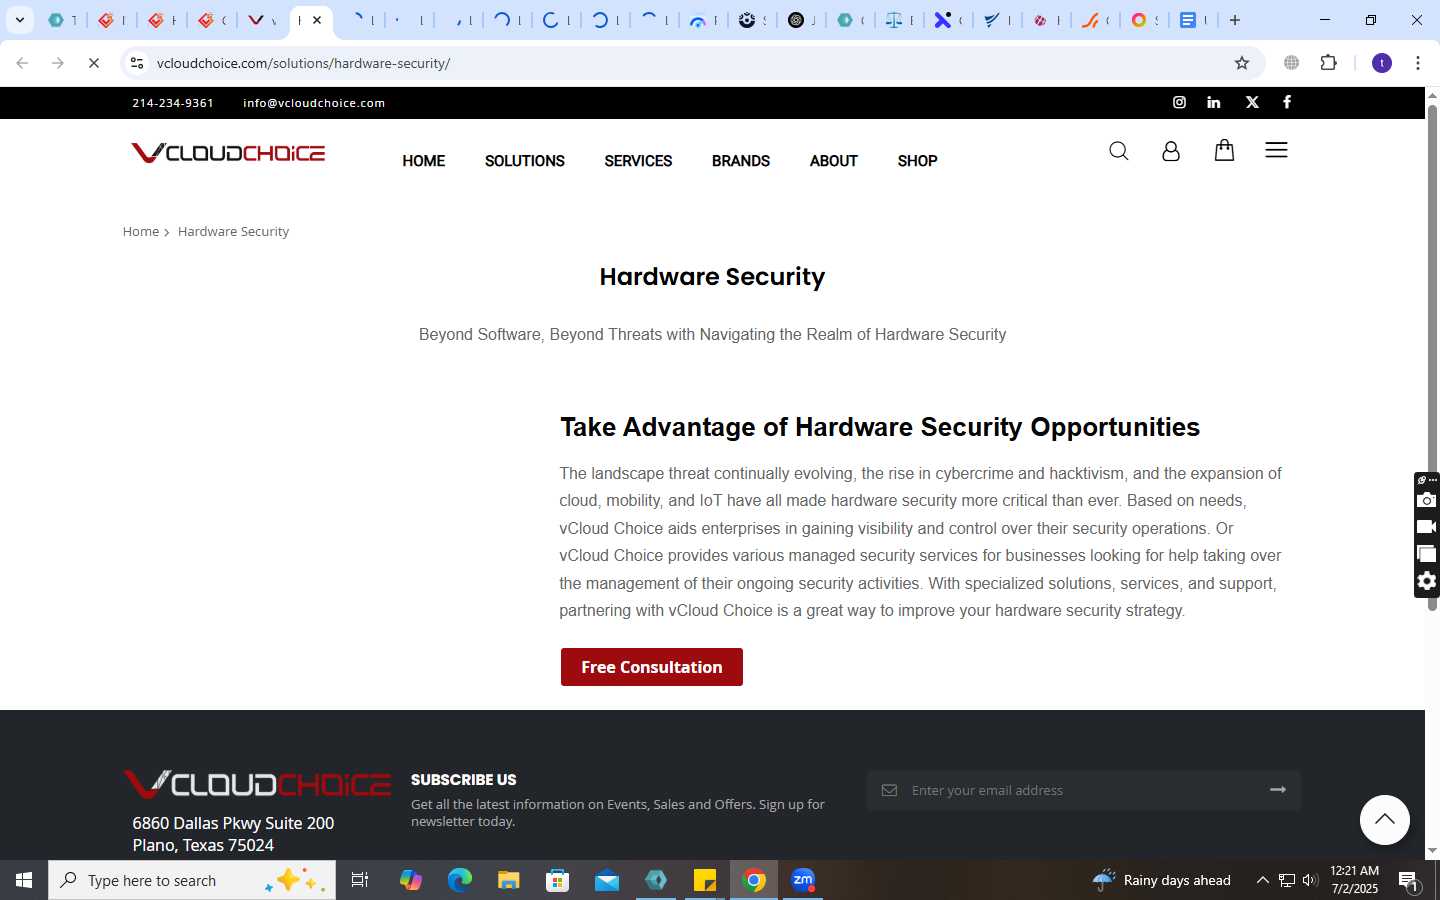Viewport: 1440px width, 900px height.
Task: Open the Instagram icon in the top bar
Action: point(1179,102)
